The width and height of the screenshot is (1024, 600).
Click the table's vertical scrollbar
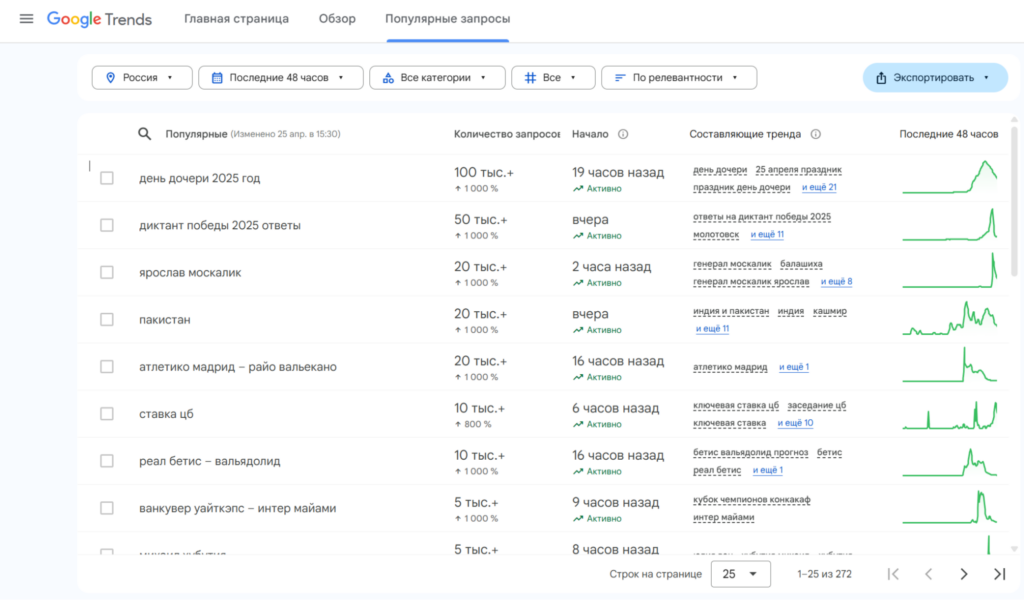point(1014,201)
